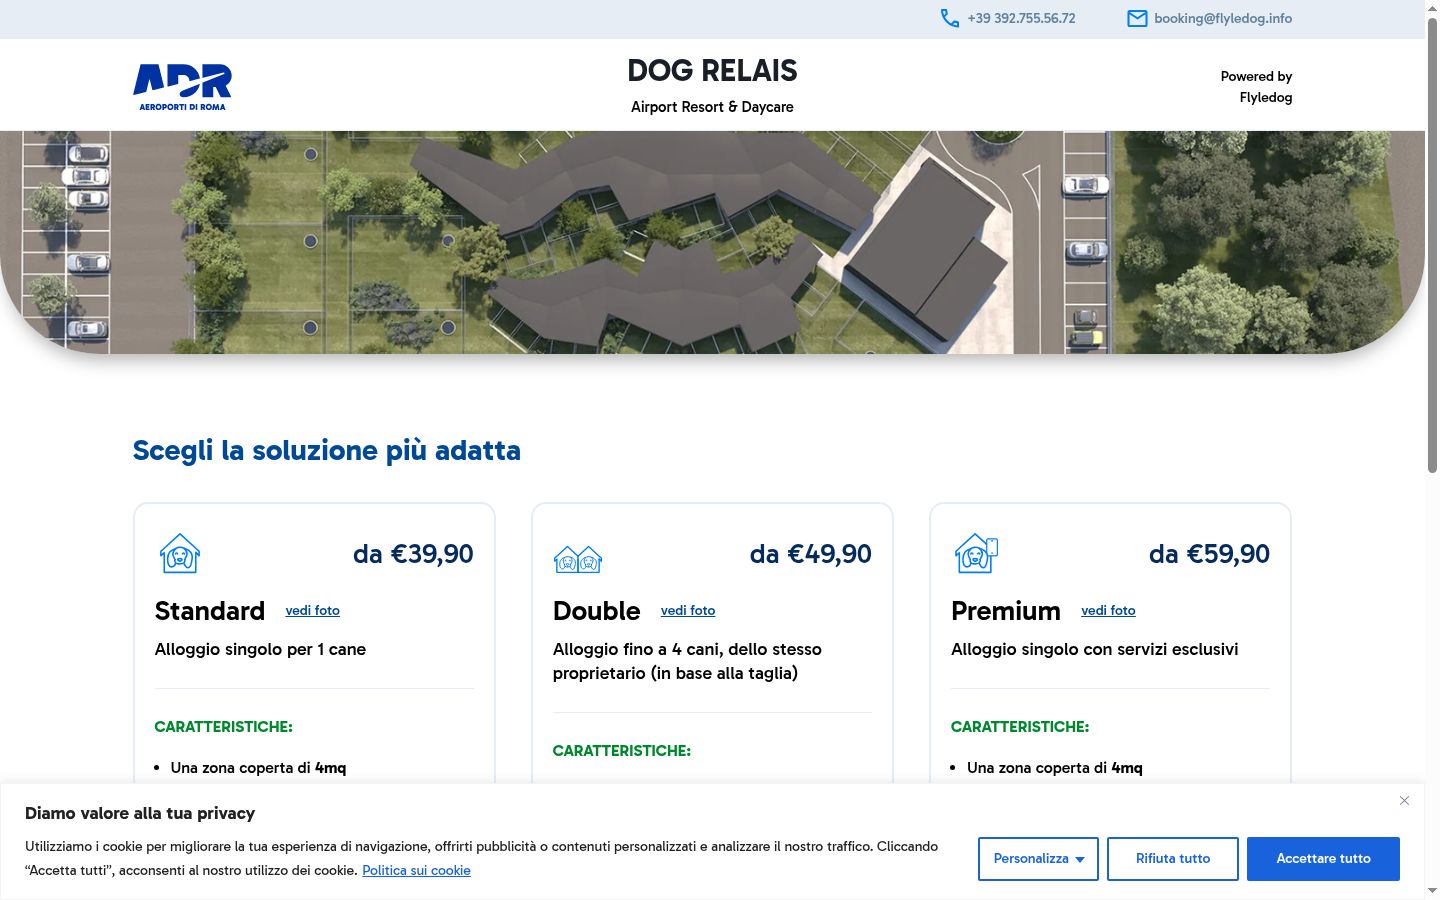Click Accettare tutto button

pos(1323,859)
